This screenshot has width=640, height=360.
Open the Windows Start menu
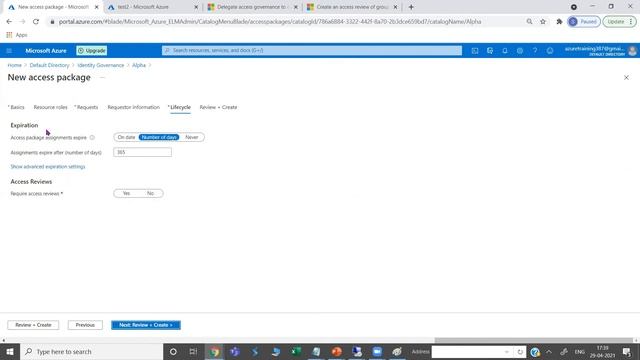point(10,351)
